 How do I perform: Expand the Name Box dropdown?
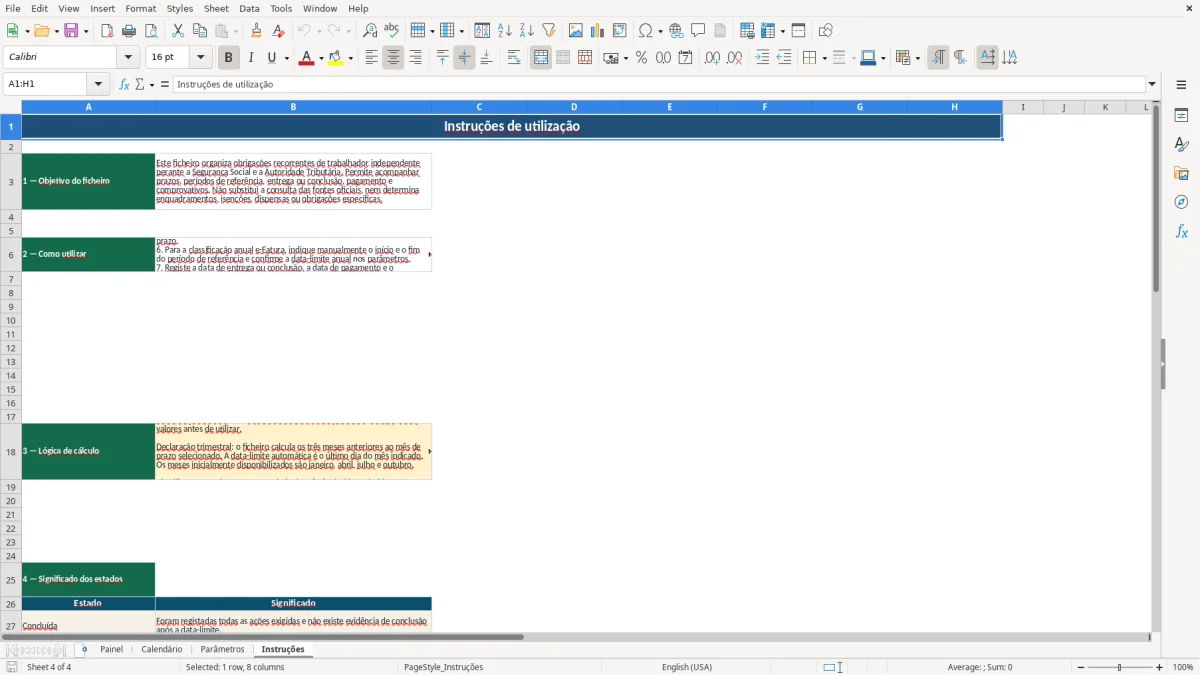tap(98, 85)
